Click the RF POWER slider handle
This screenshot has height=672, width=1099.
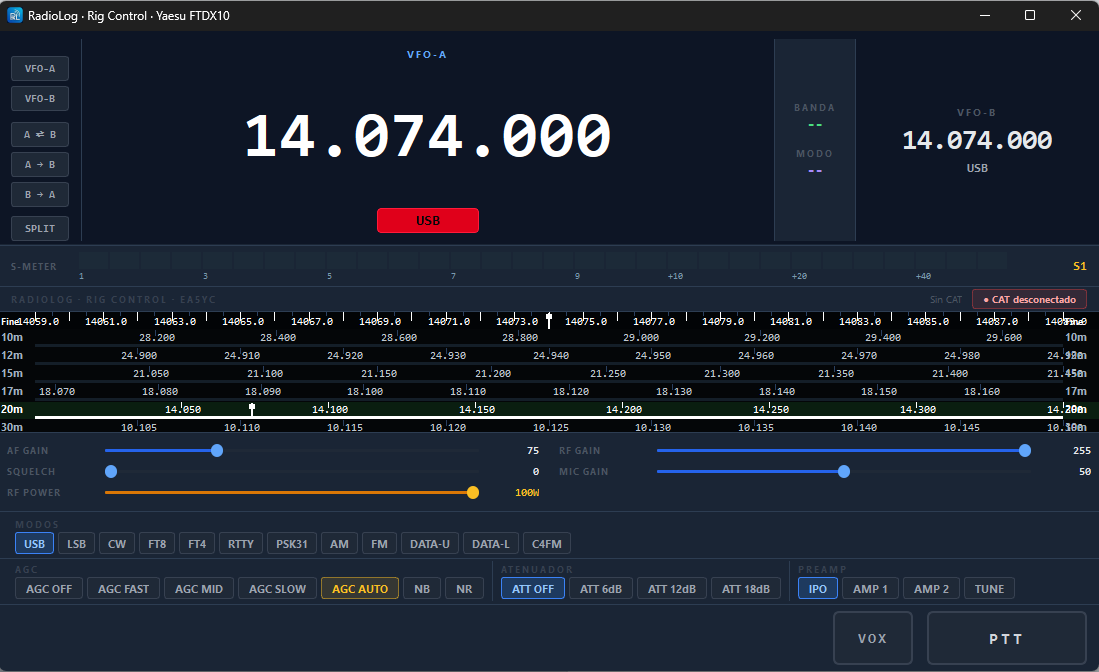pos(472,493)
